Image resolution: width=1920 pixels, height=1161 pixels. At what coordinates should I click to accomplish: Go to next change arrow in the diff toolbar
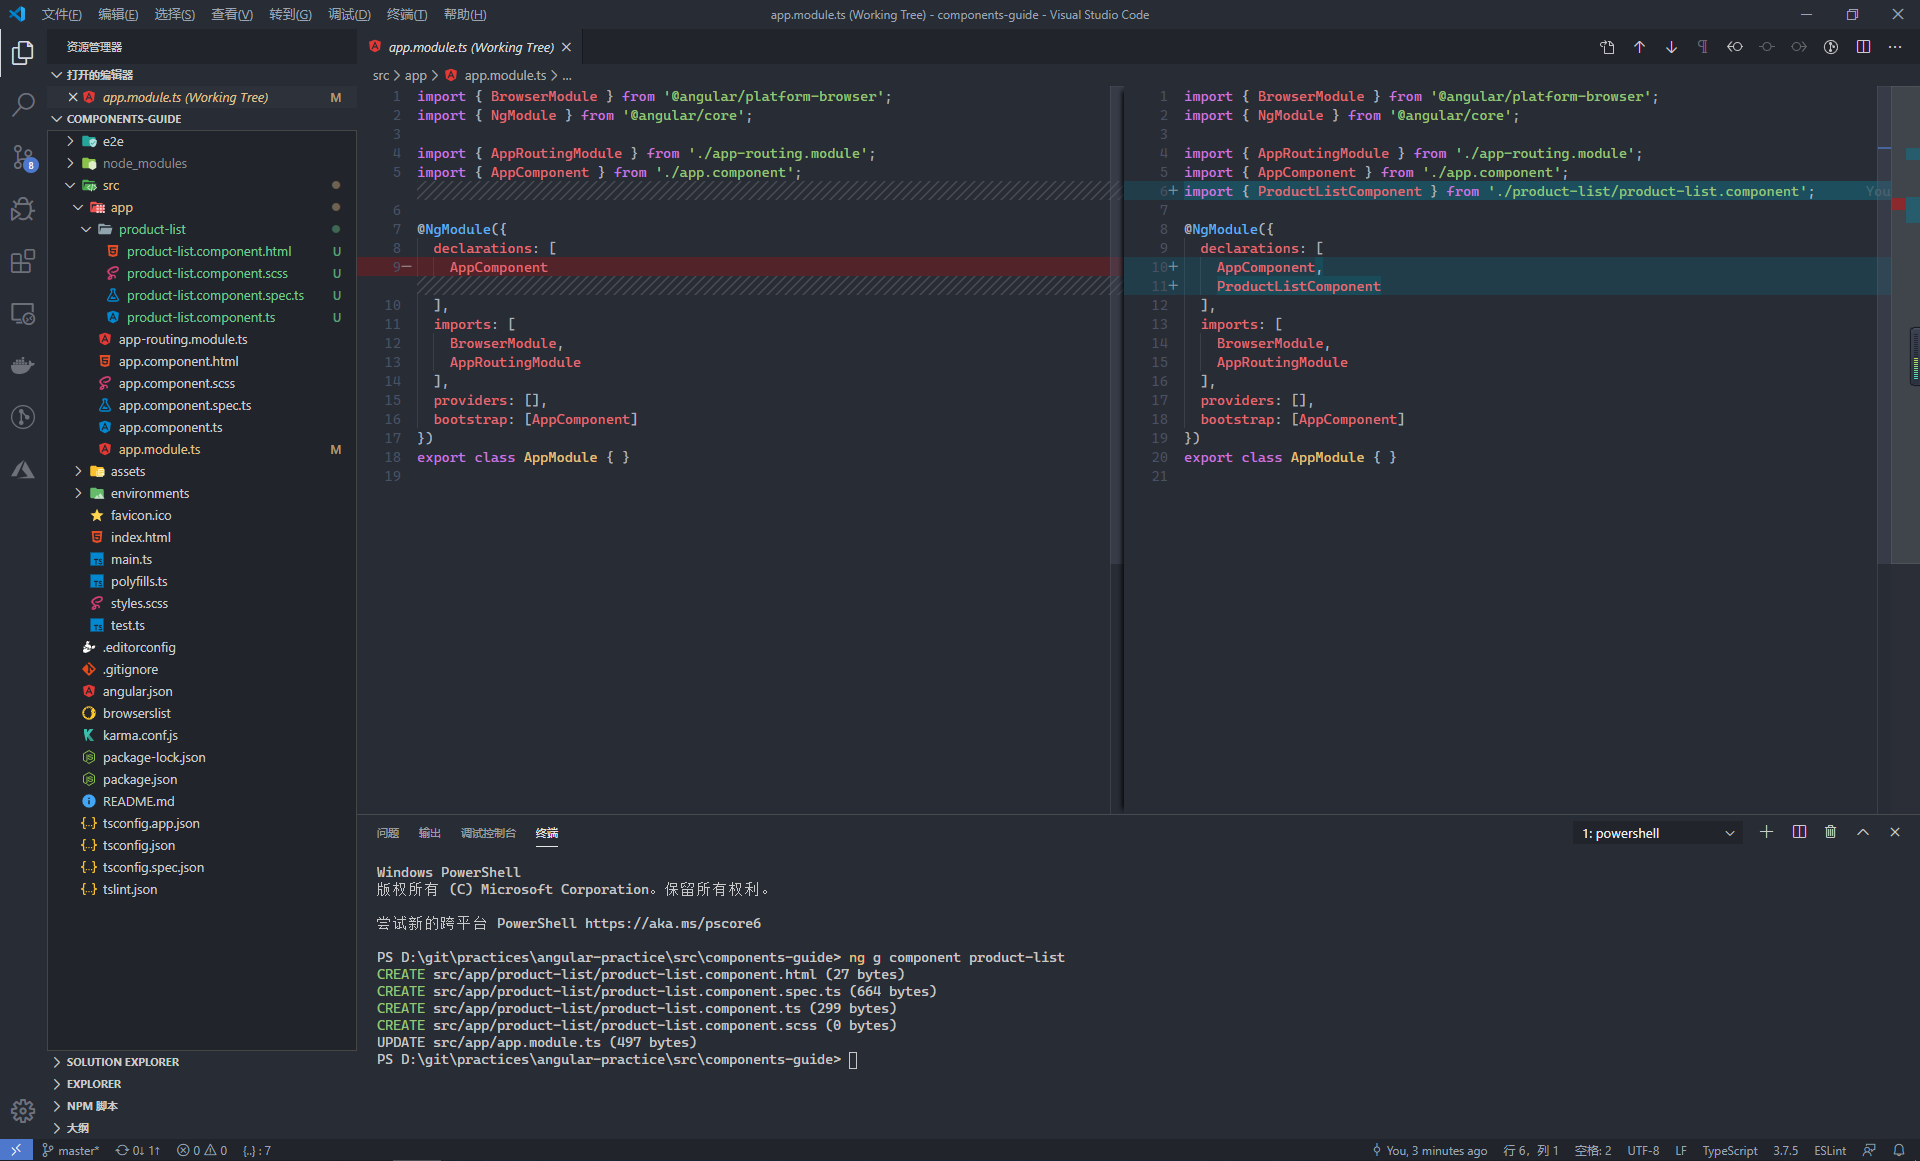(x=1671, y=47)
